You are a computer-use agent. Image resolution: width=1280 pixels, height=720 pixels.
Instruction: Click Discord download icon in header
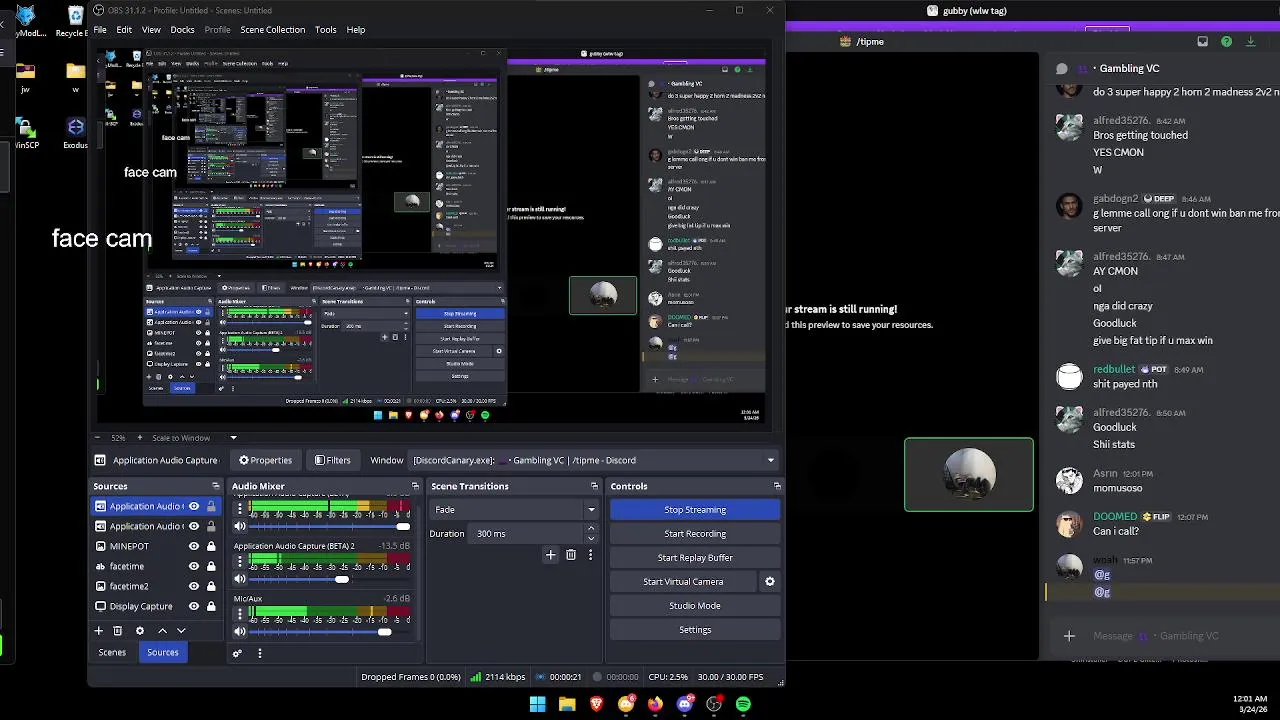pos(1251,42)
